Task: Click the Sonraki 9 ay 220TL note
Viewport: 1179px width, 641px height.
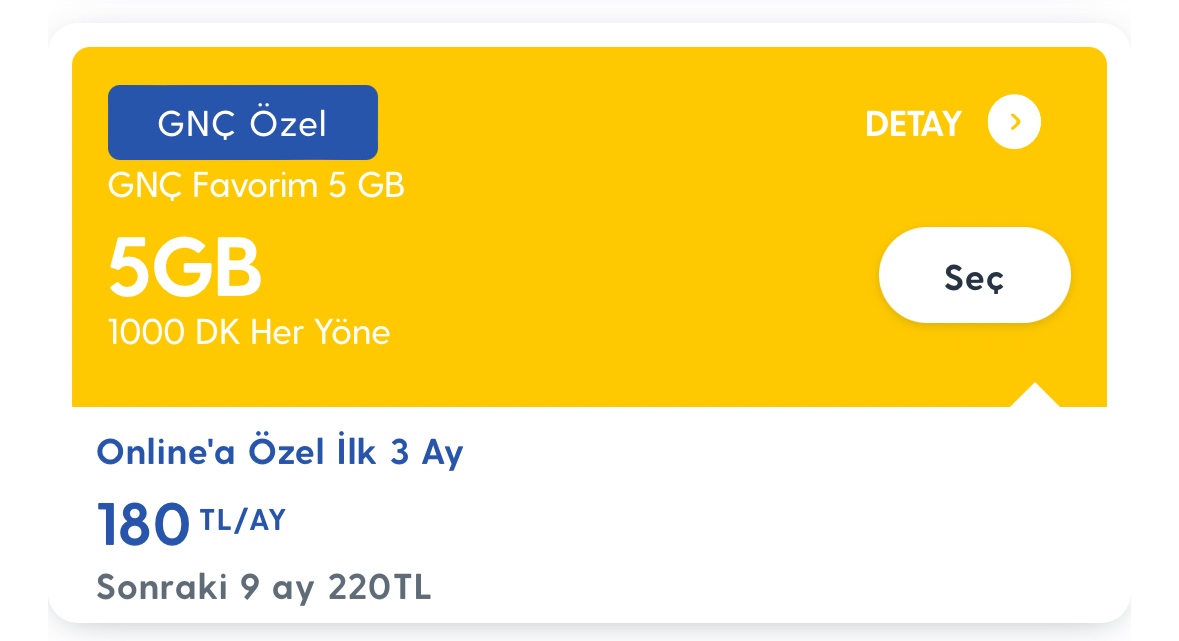Action: 264,588
